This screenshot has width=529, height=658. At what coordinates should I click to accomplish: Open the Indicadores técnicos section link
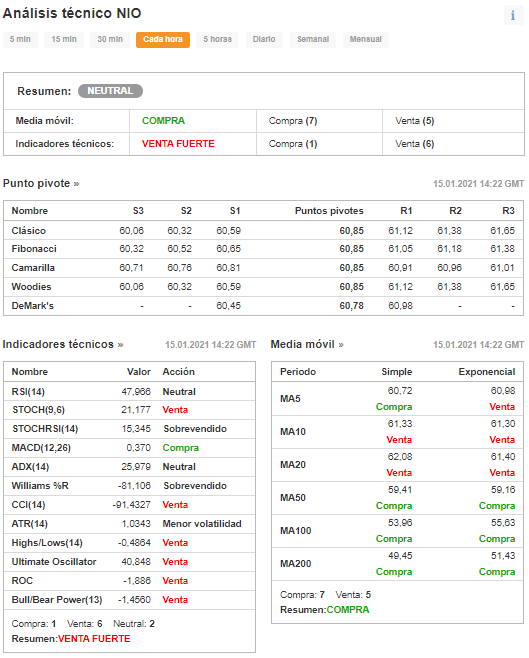click(63, 345)
